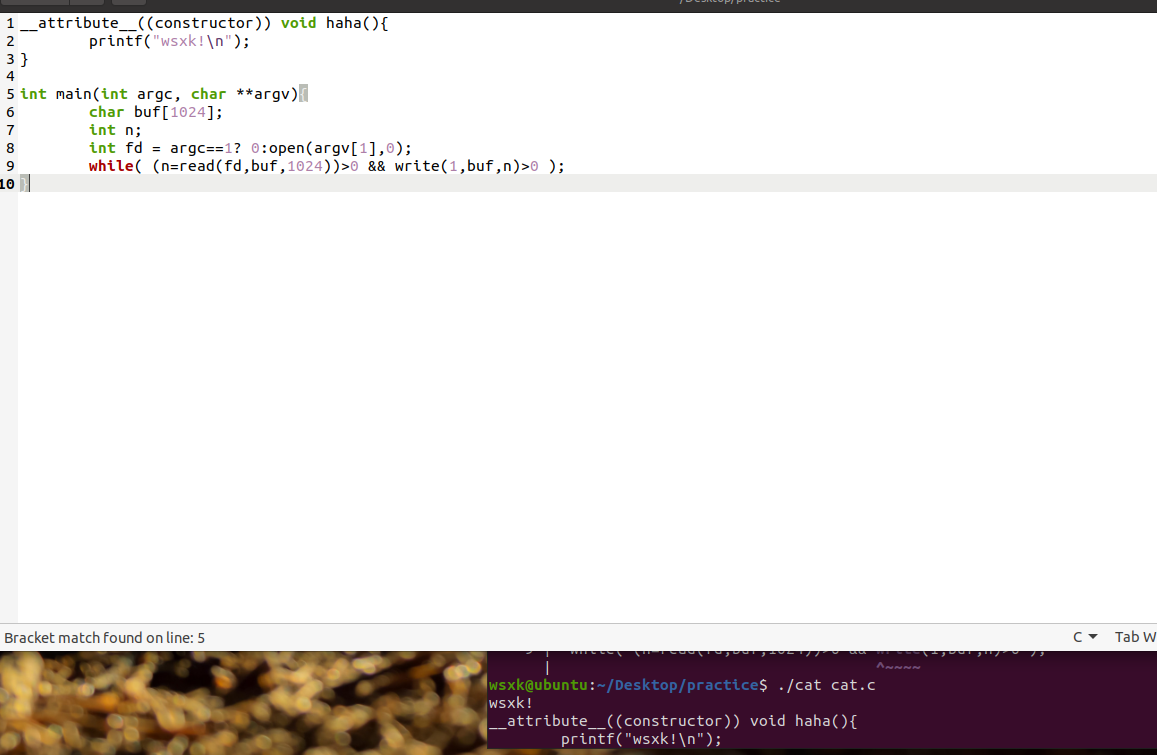Click the printf output line in the terminal
Image resolution: width=1157 pixels, height=755 pixels.
[x=641, y=739]
